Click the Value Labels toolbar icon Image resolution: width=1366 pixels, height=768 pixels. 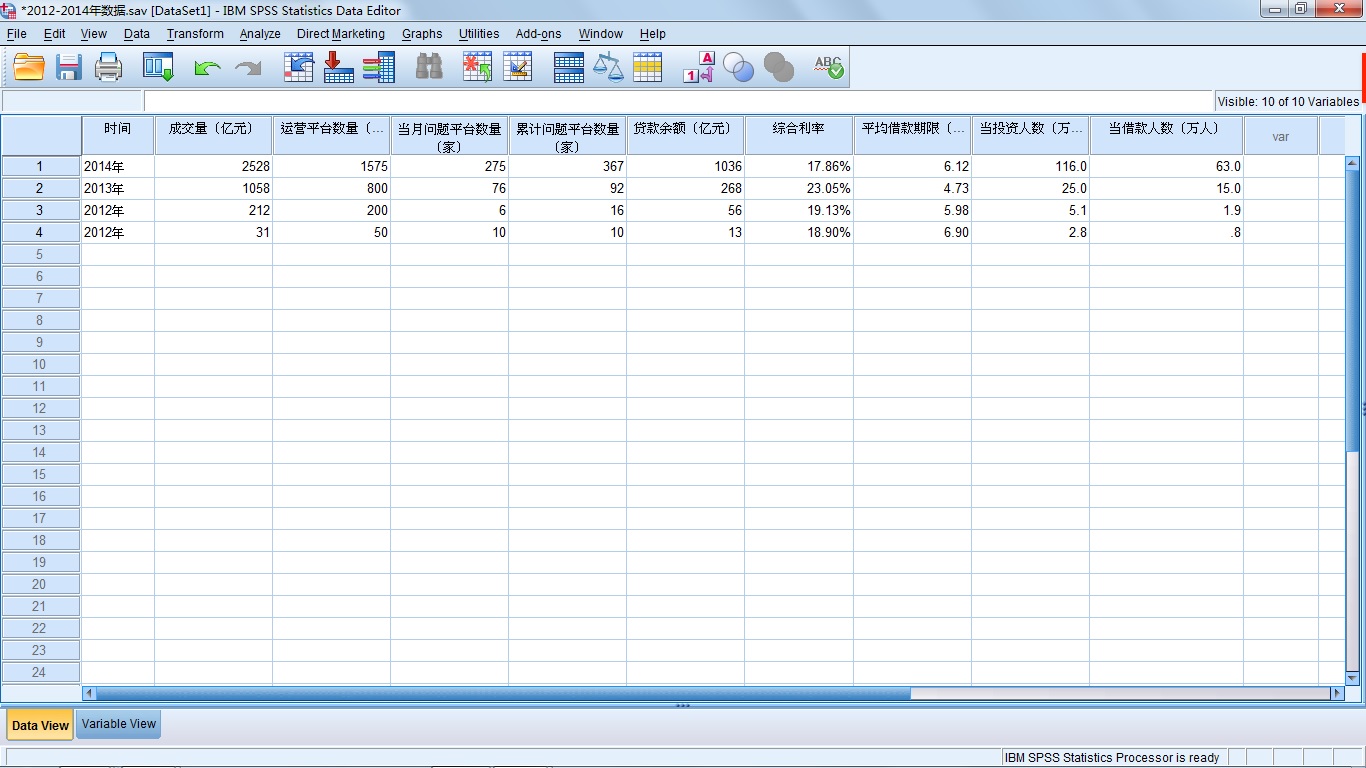pos(698,67)
